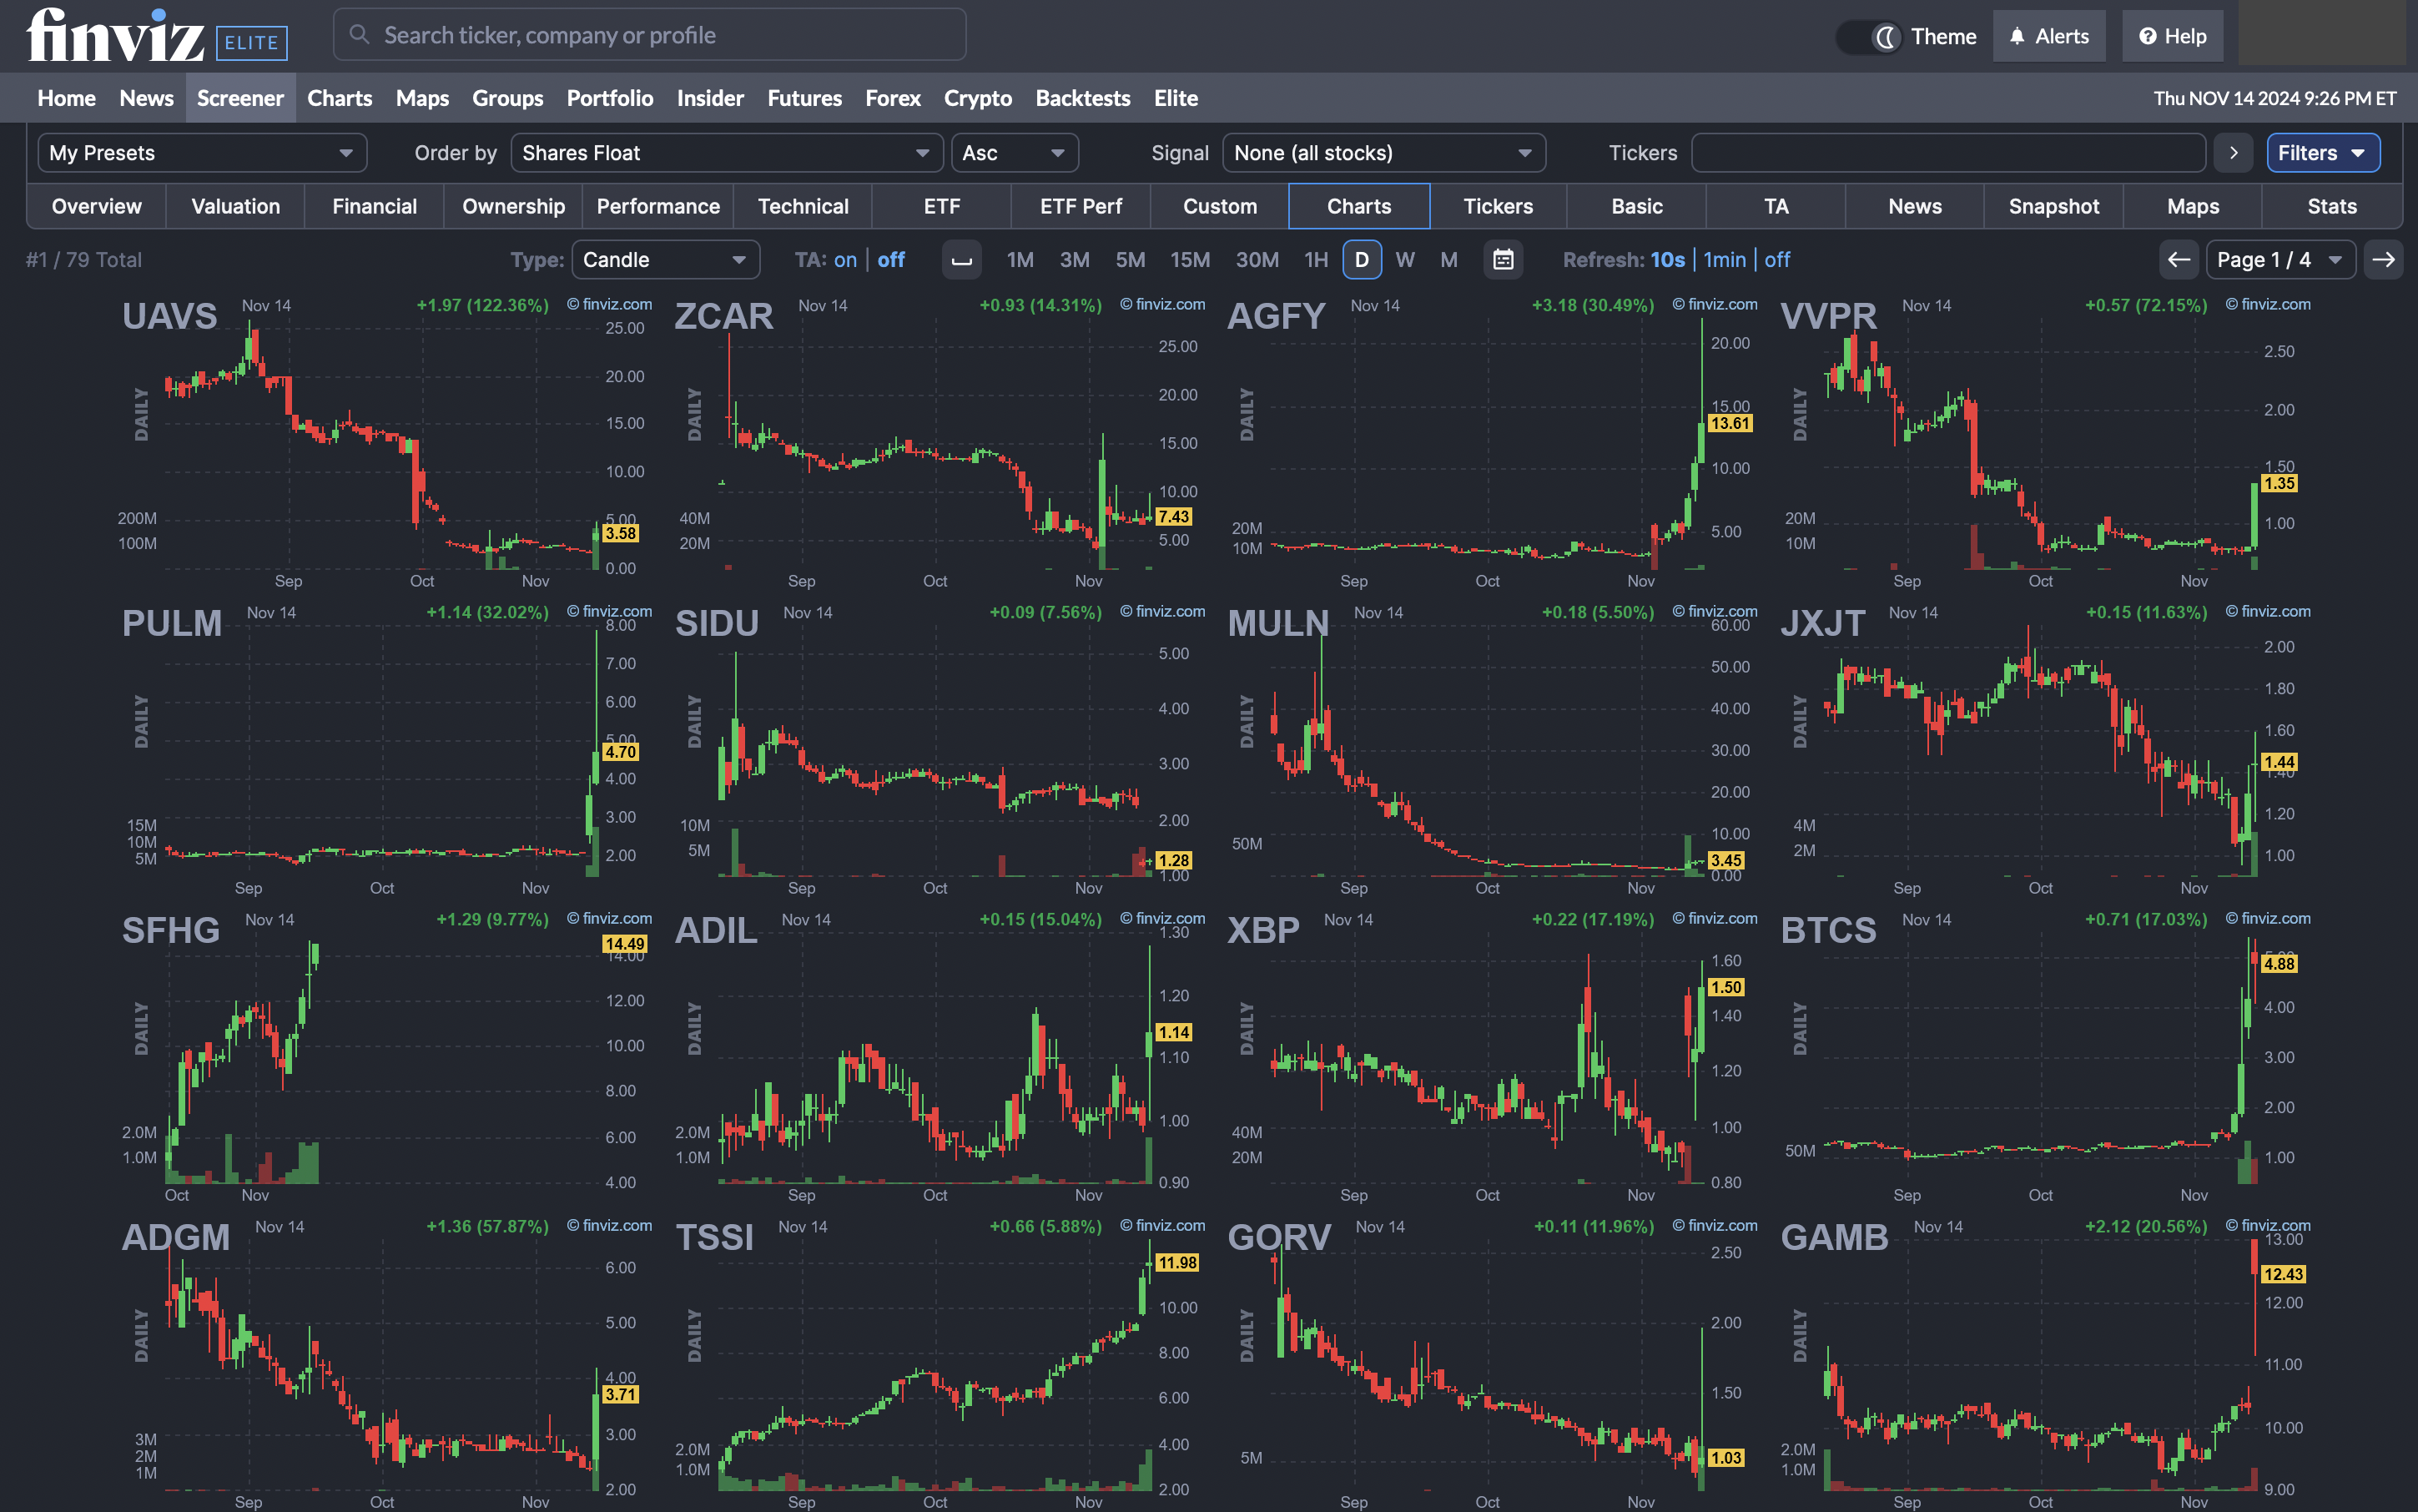Click the previous page arrow
This screenshot has width=2418, height=1512.
[x=2178, y=259]
